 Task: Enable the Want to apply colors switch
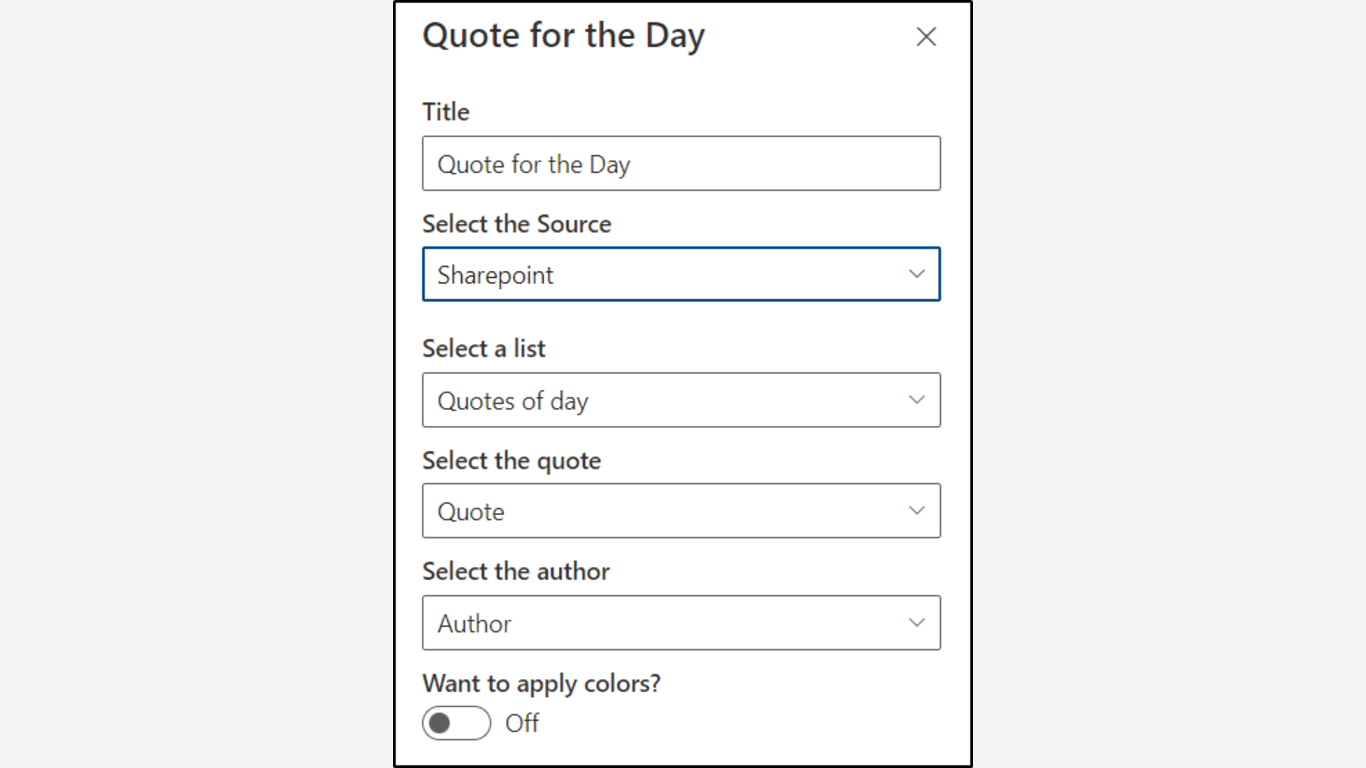click(457, 723)
